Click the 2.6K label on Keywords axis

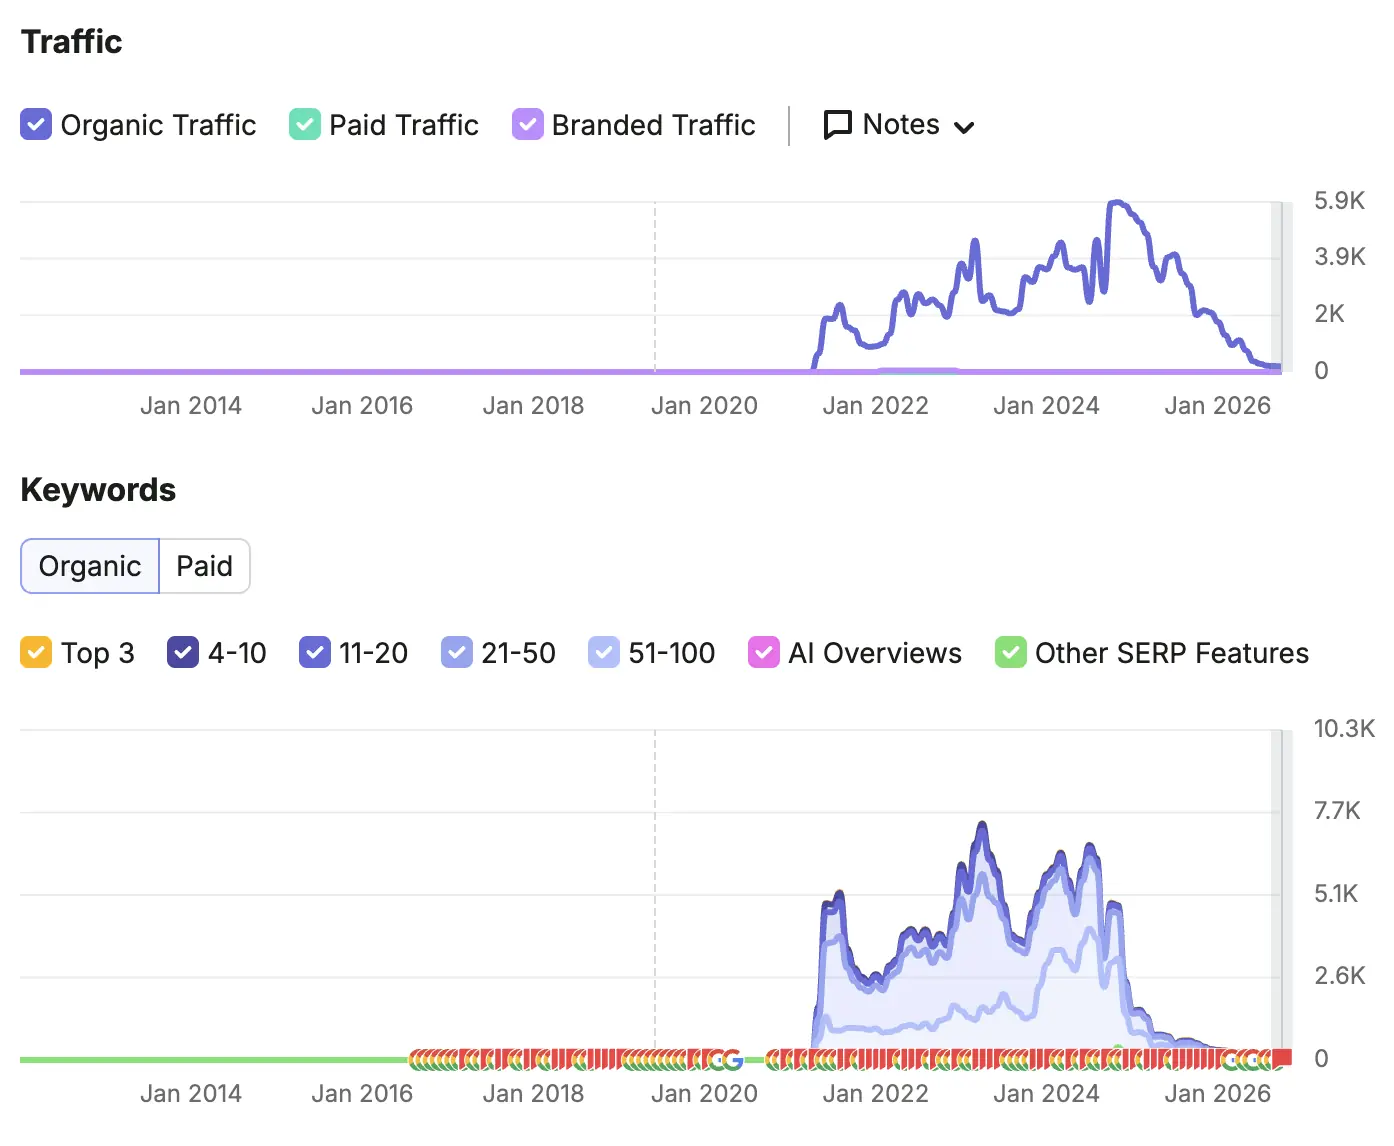pos(1339,975)
